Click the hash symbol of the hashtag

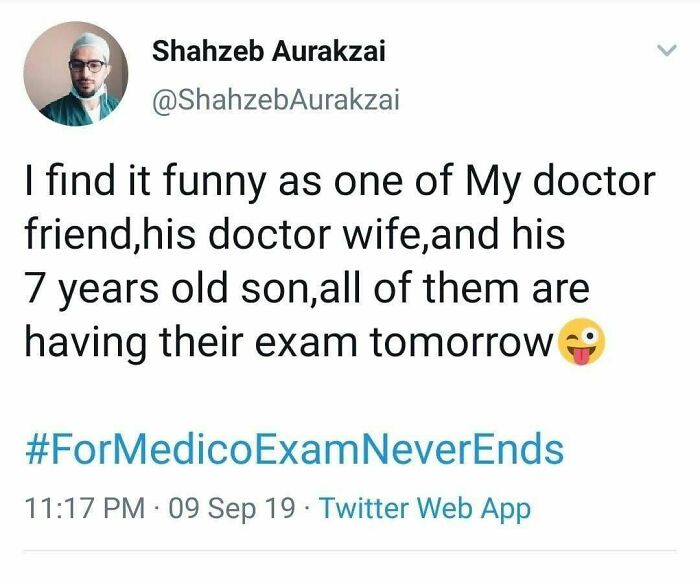(36, 450)
